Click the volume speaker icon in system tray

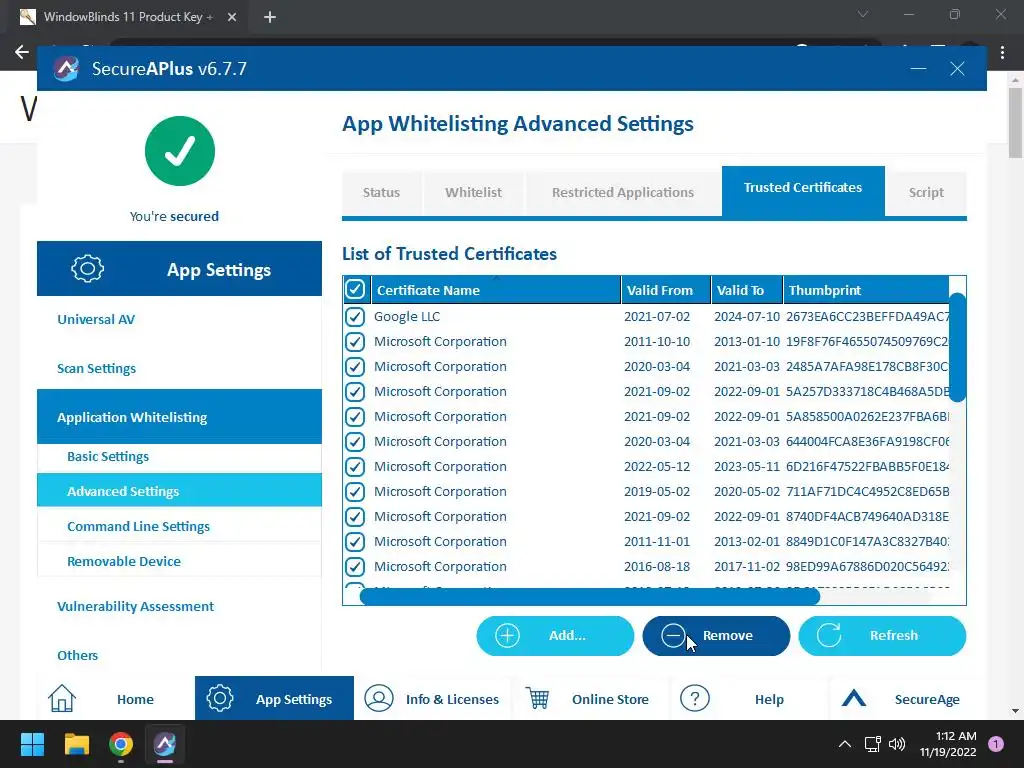pos(897,744)
